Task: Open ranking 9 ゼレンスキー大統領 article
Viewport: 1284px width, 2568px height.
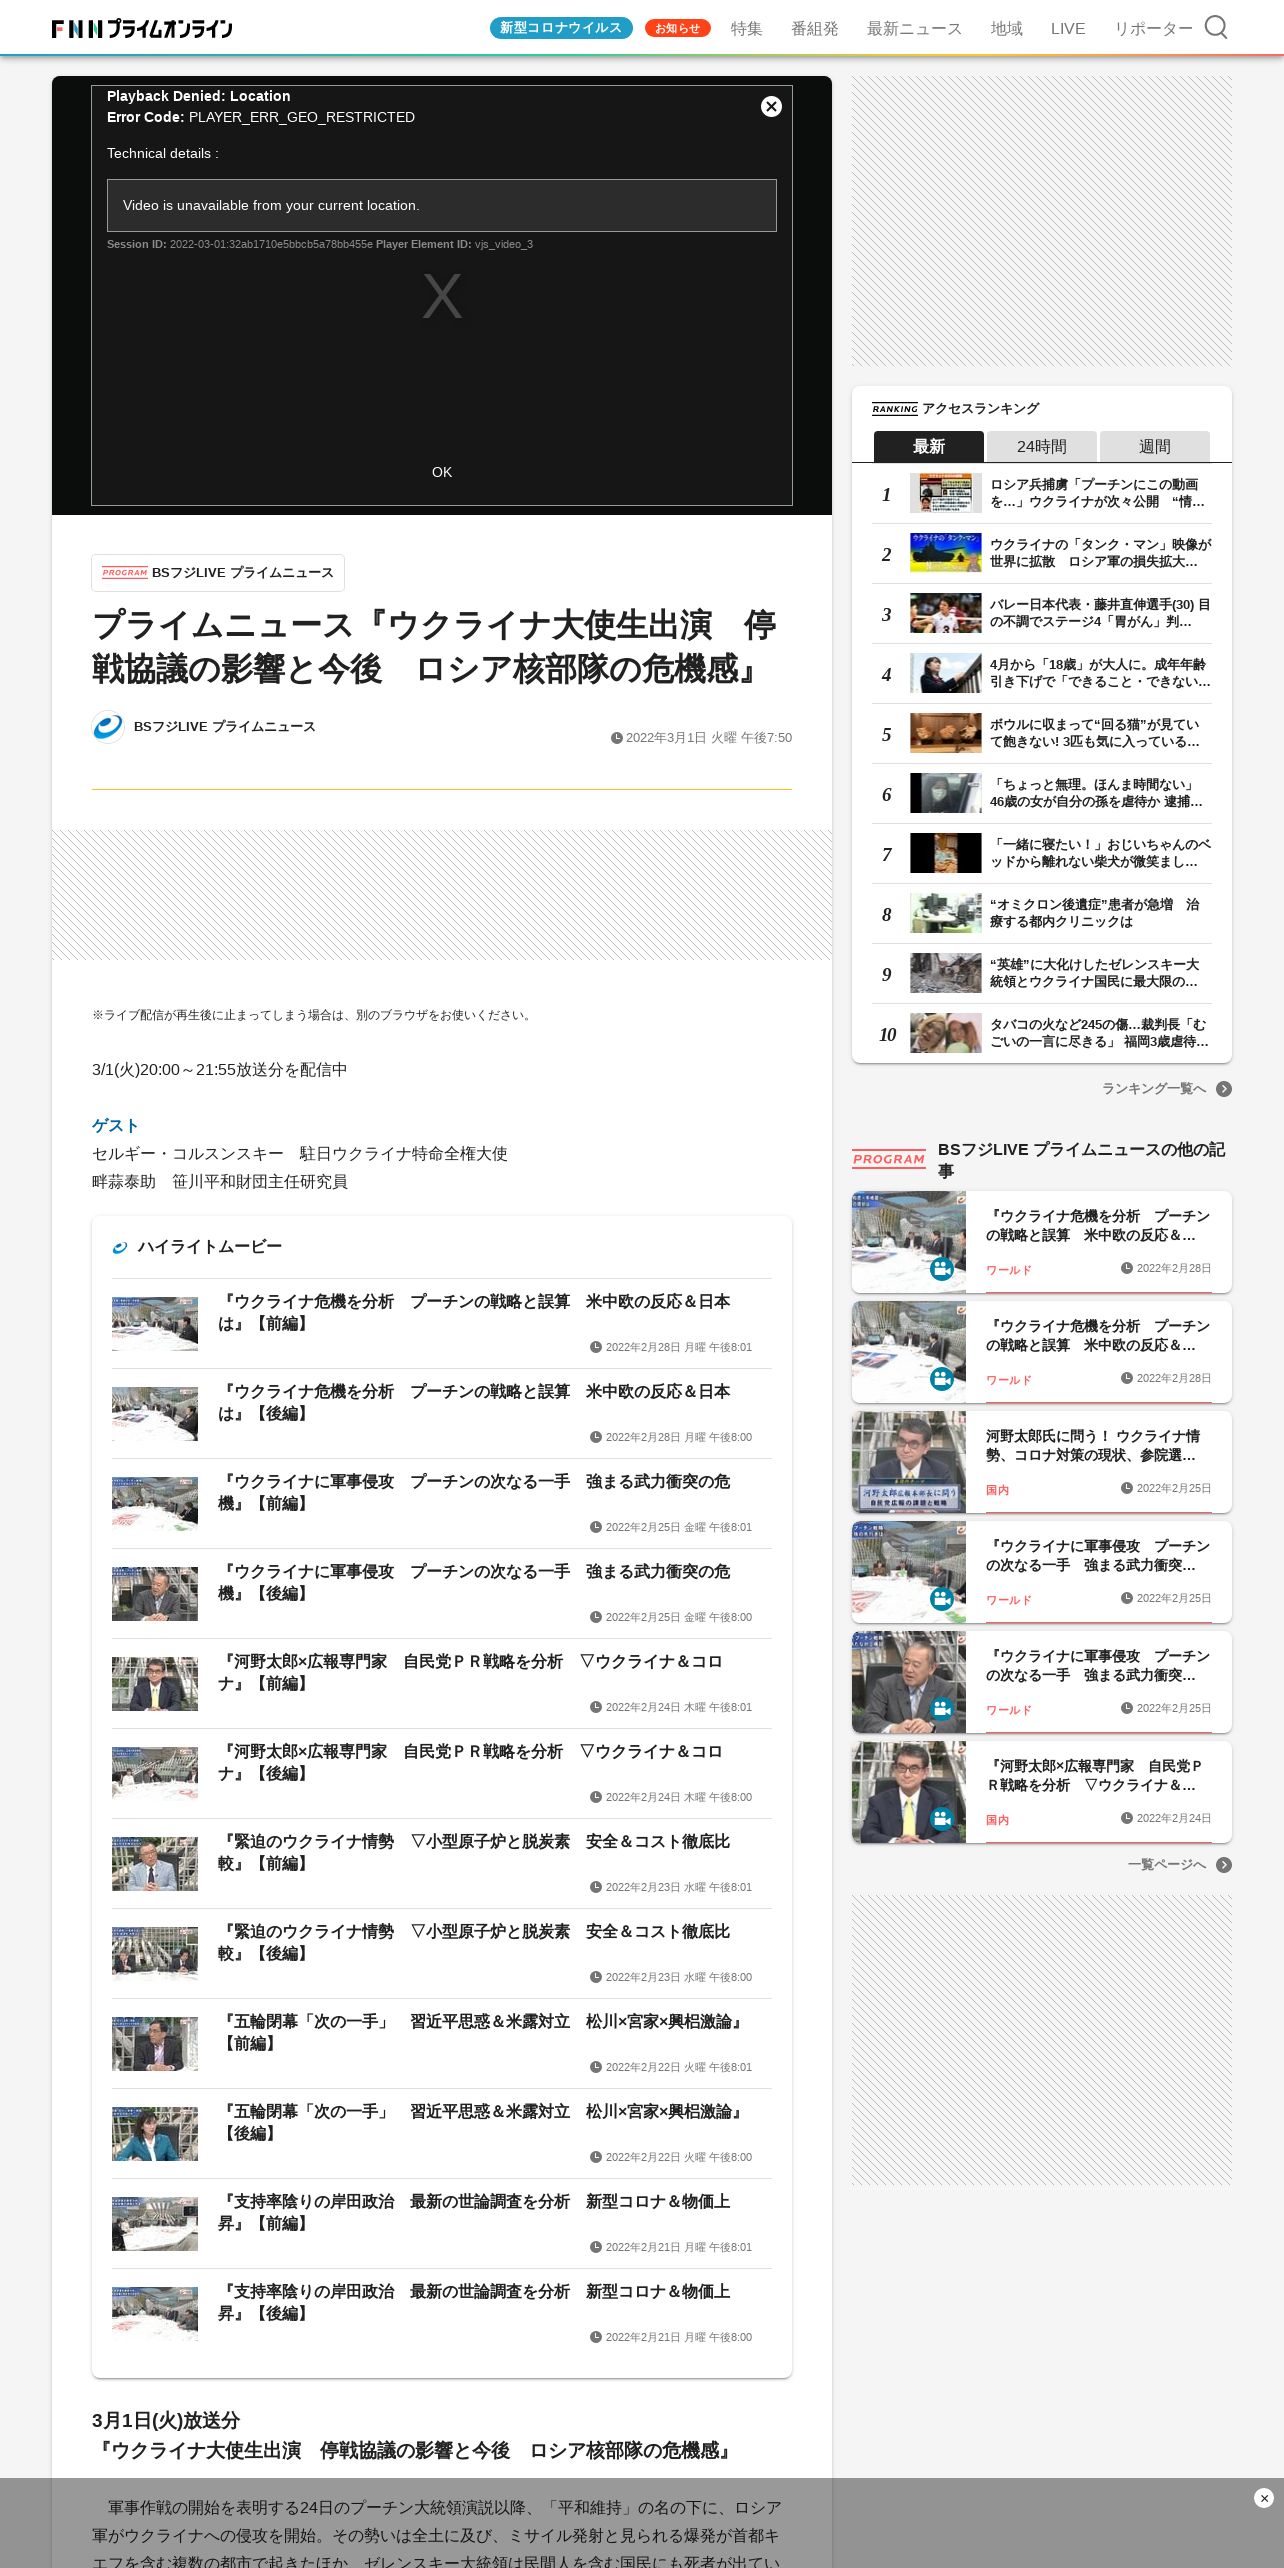Action: click(x=1041, y=973)
